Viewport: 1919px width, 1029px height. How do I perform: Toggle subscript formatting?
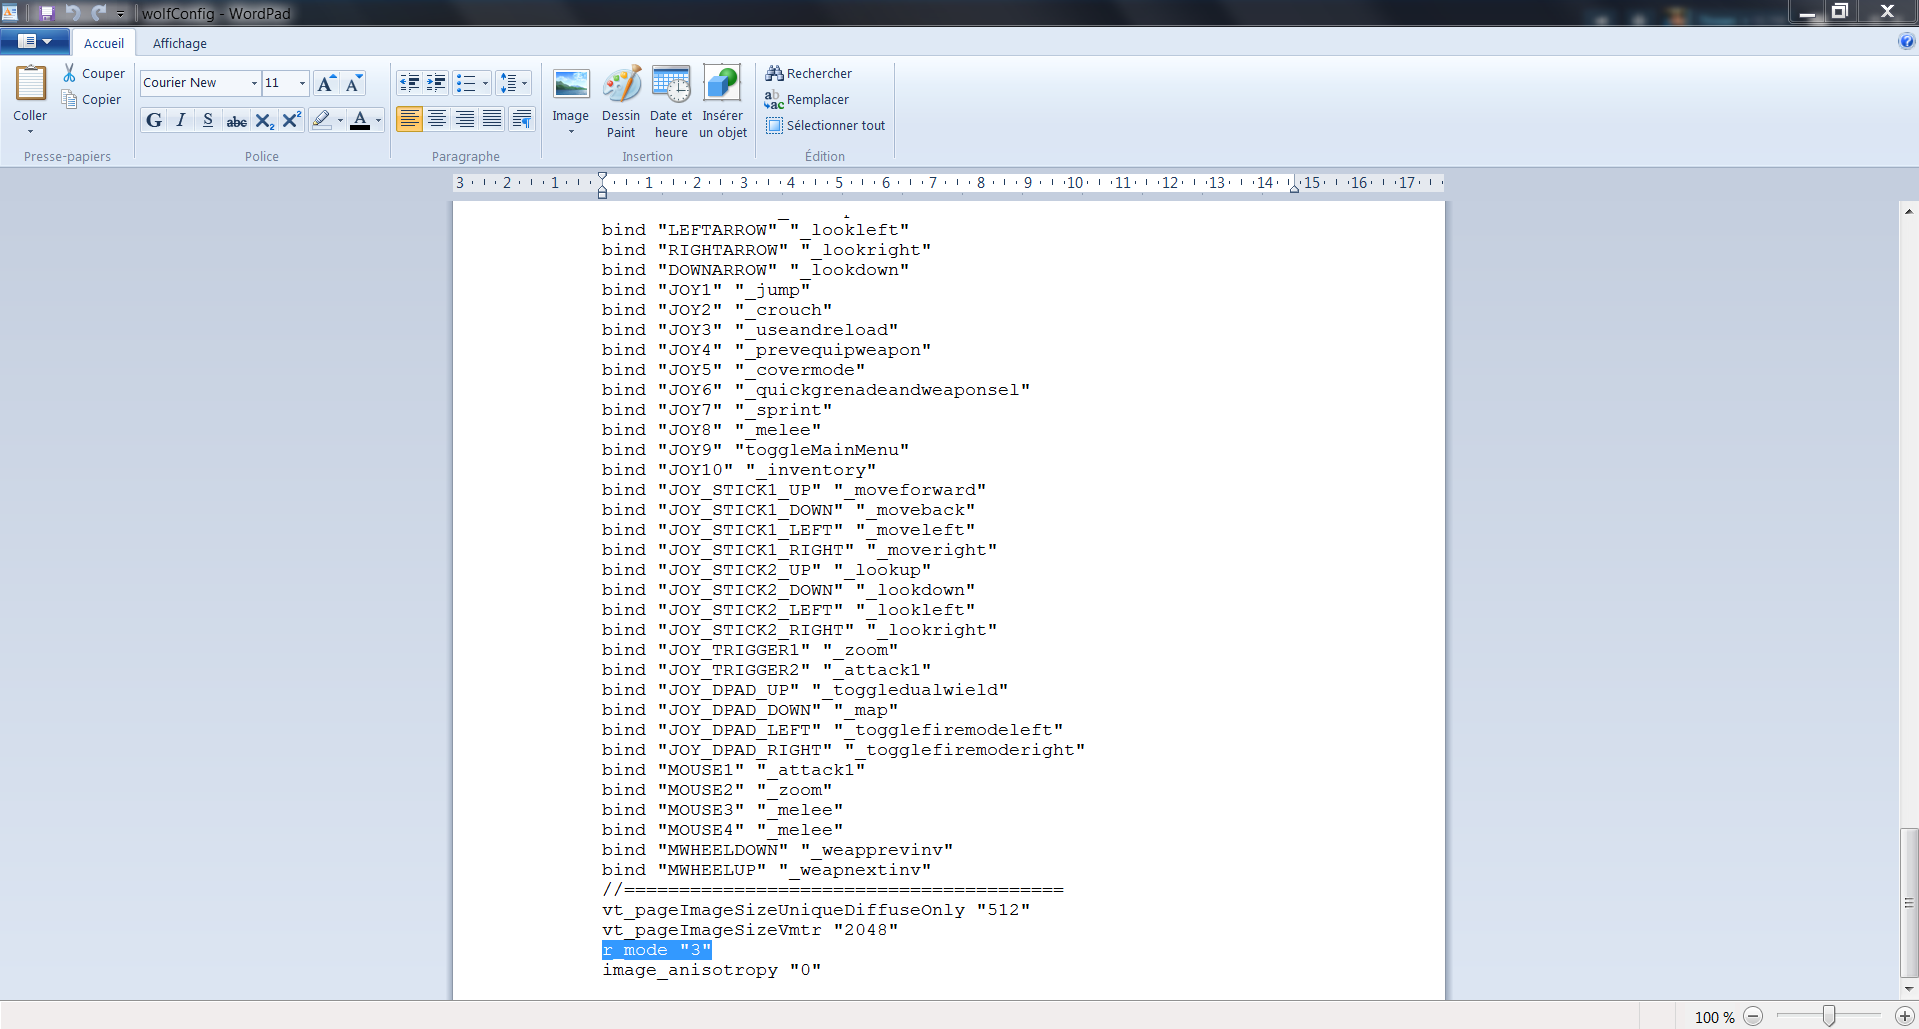click(264, 120)
